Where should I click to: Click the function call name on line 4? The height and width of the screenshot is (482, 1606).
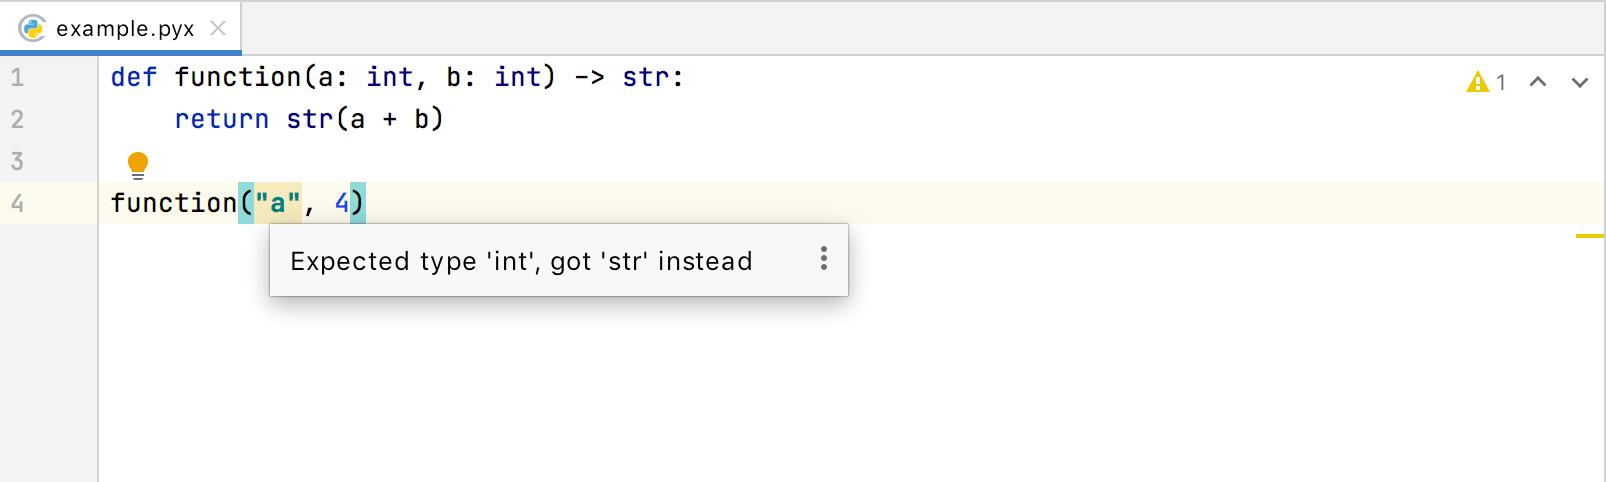click(173, 203)
